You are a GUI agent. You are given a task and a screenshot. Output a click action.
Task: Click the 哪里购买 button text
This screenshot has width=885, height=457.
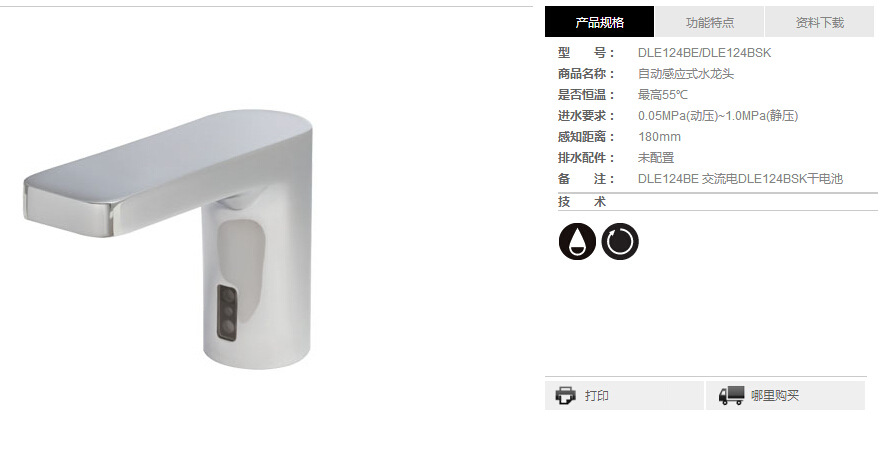pos(775,396)
